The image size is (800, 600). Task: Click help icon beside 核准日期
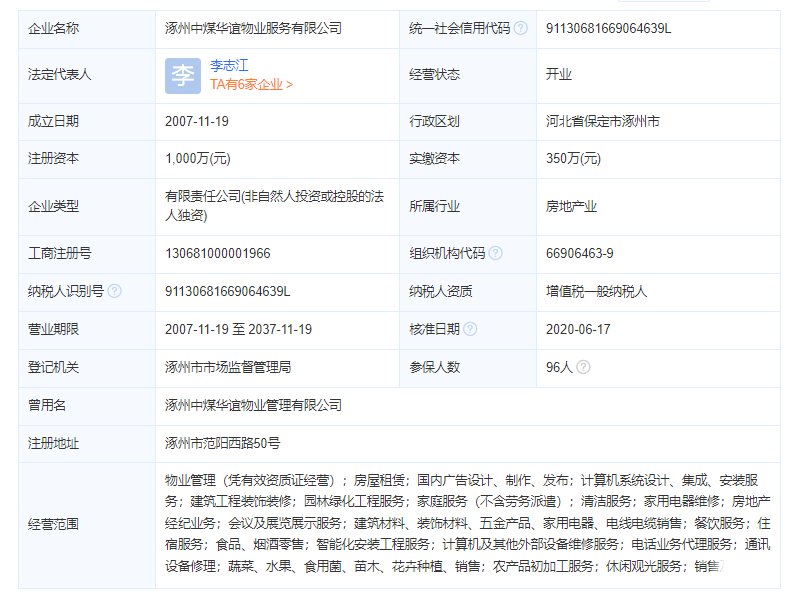pyautogui.click(x=470, y=329)
